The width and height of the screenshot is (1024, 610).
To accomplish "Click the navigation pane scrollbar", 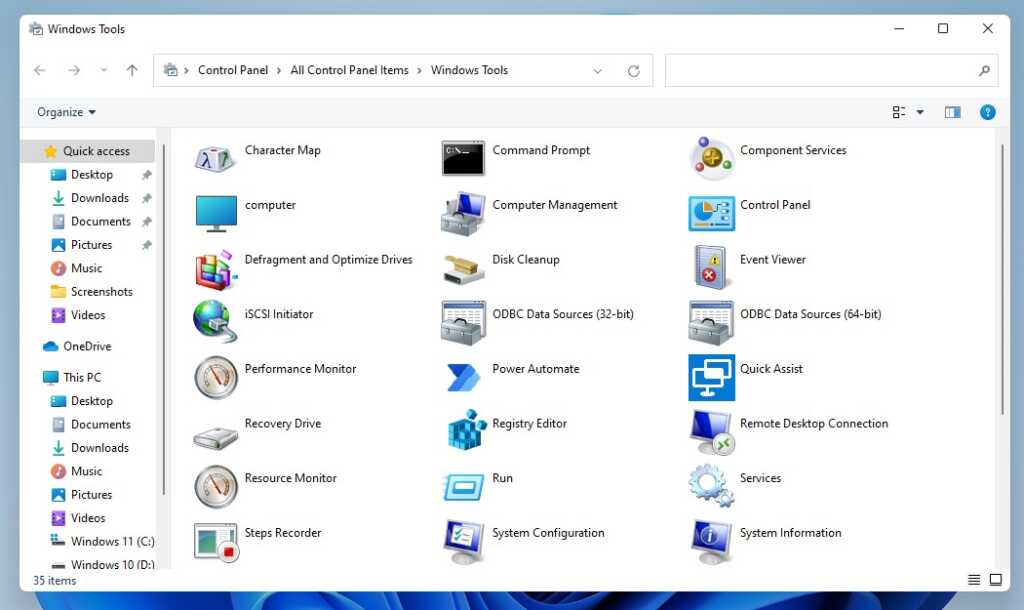I will 163,320.
